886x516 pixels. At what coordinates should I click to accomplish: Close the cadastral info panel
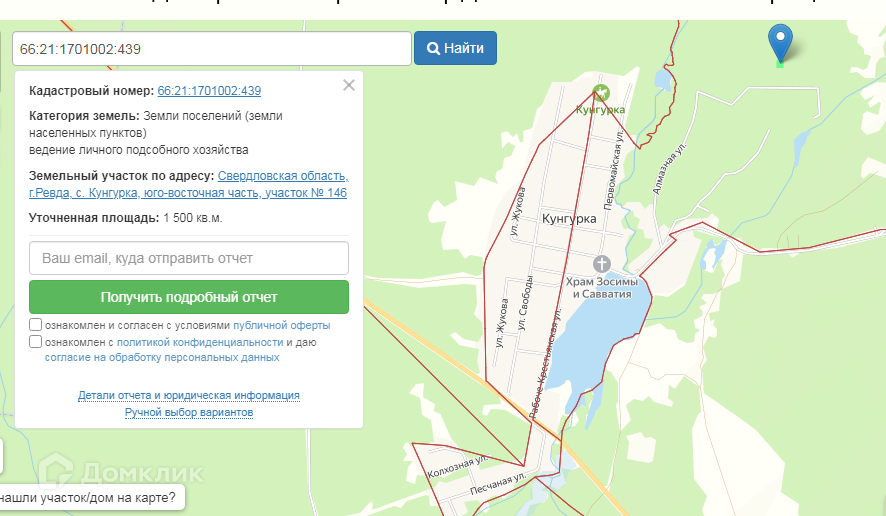point(349,85)
